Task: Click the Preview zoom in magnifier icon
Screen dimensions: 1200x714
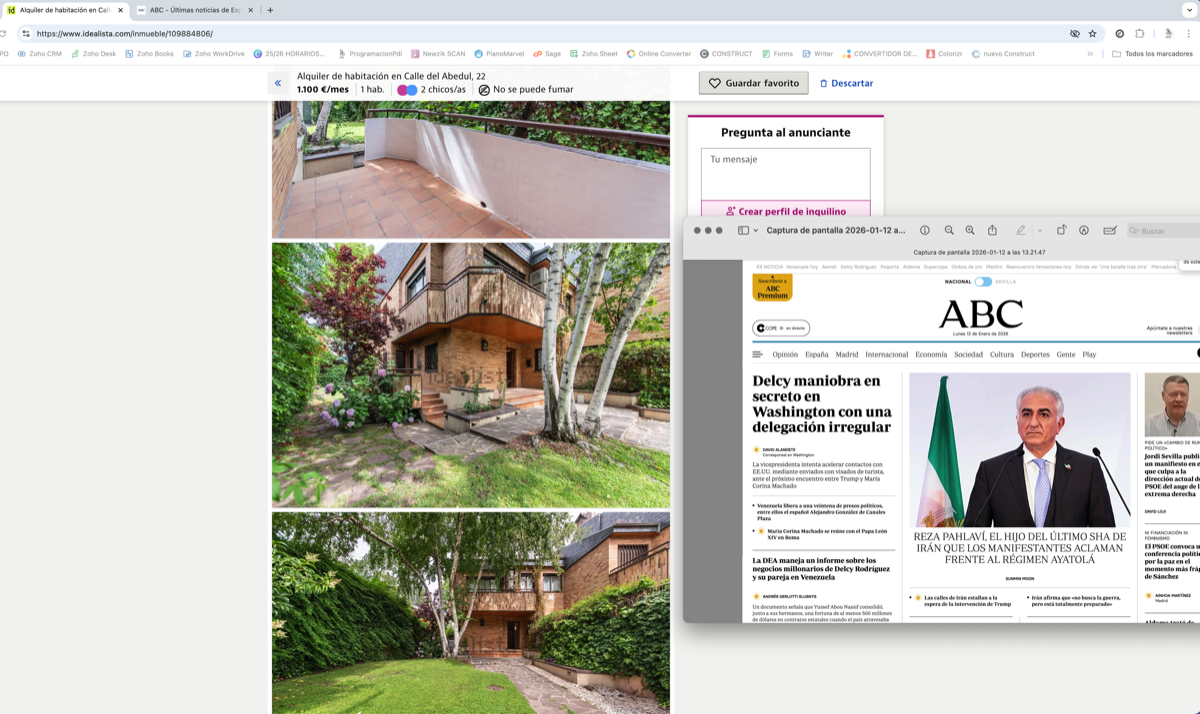Action: coord(970,230)
